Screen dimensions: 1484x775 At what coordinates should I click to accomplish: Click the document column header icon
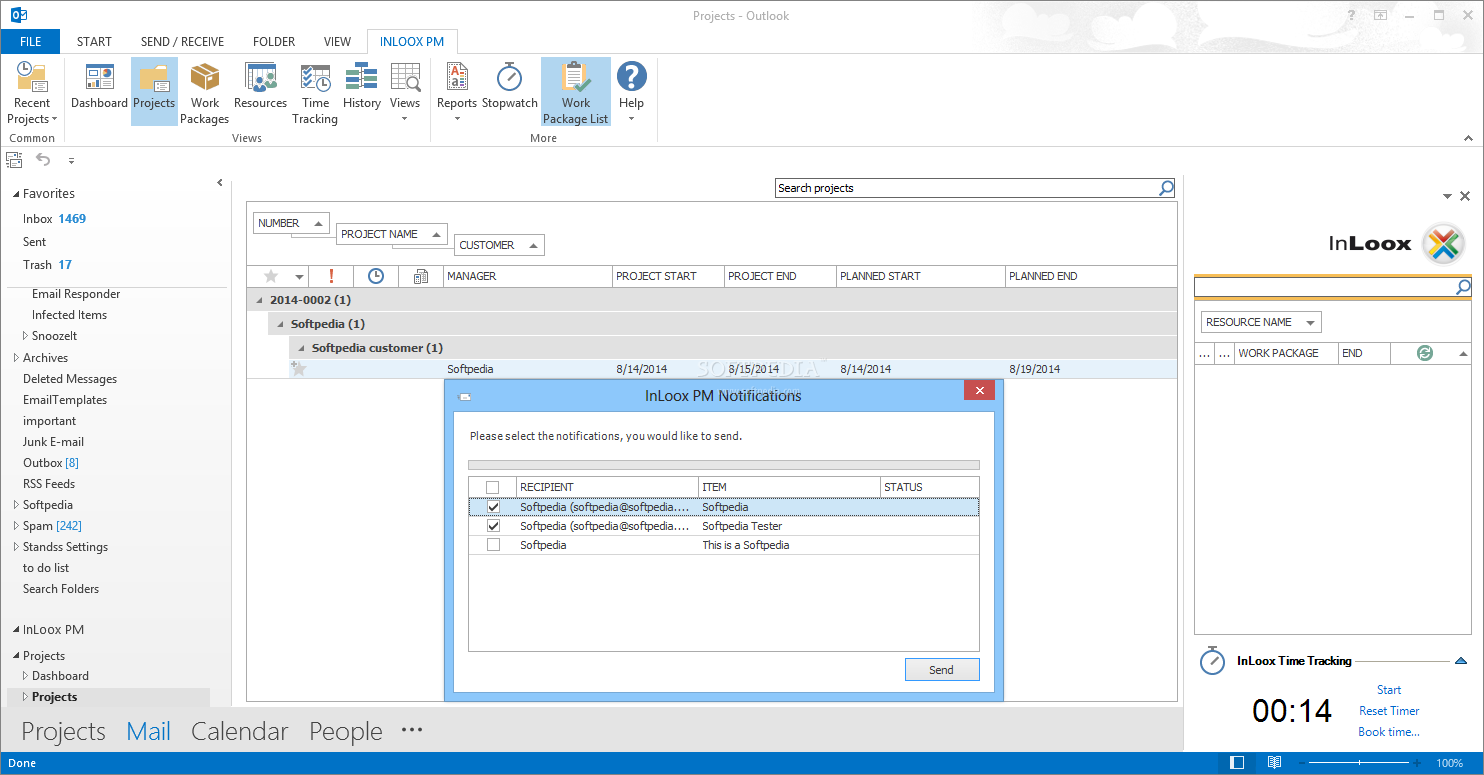[421, 276]
